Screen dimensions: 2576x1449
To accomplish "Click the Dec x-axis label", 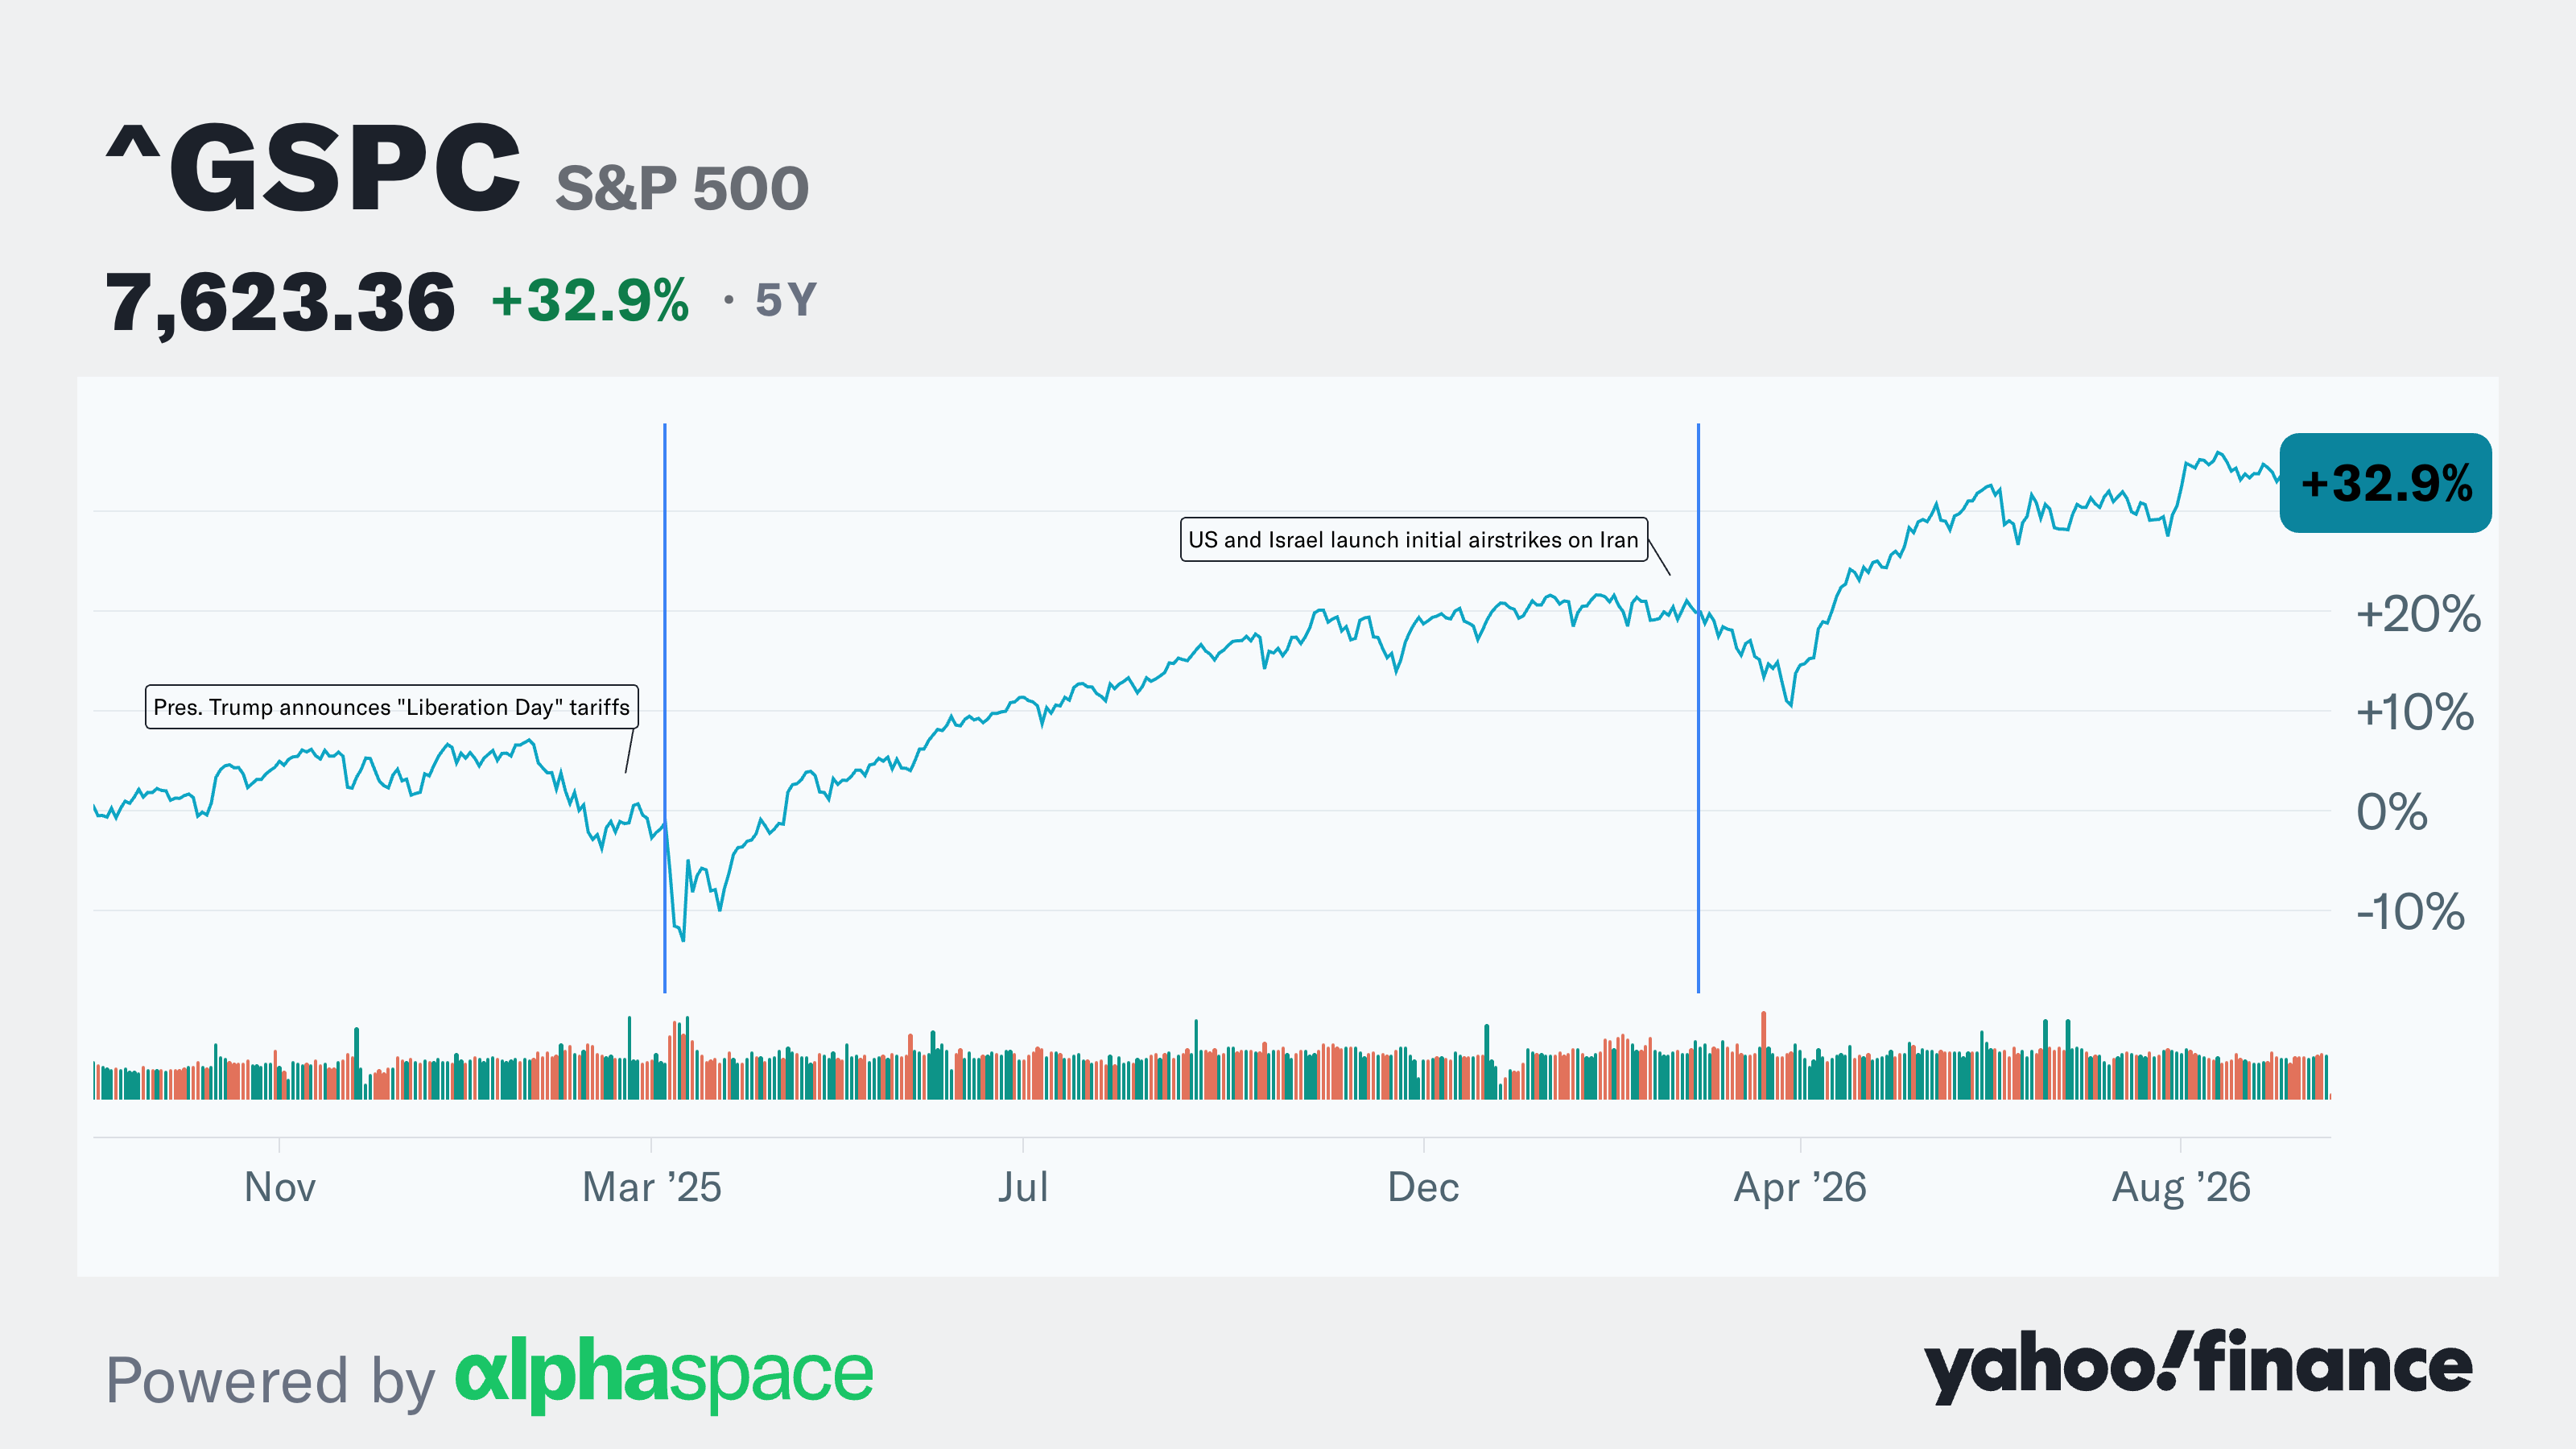I will [x=1423, y=1187].
